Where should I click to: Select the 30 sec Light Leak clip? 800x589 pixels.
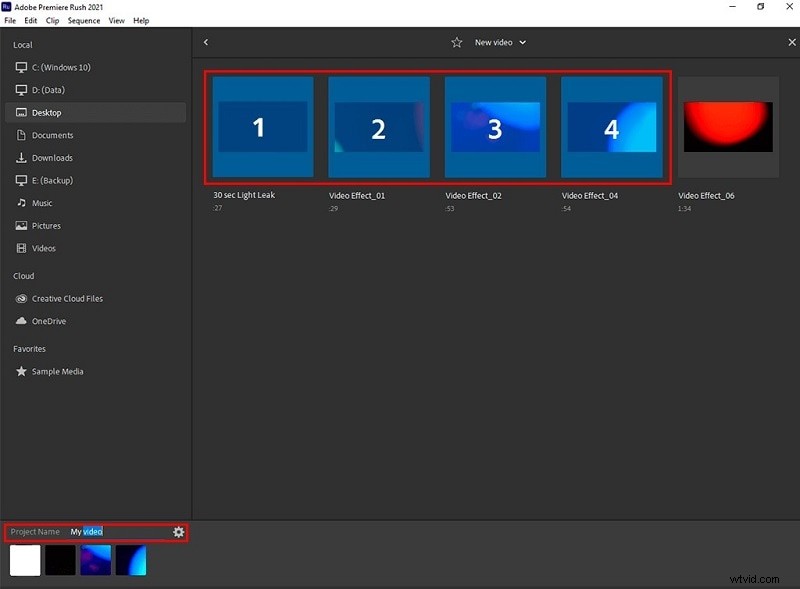[x=261, y=127]
